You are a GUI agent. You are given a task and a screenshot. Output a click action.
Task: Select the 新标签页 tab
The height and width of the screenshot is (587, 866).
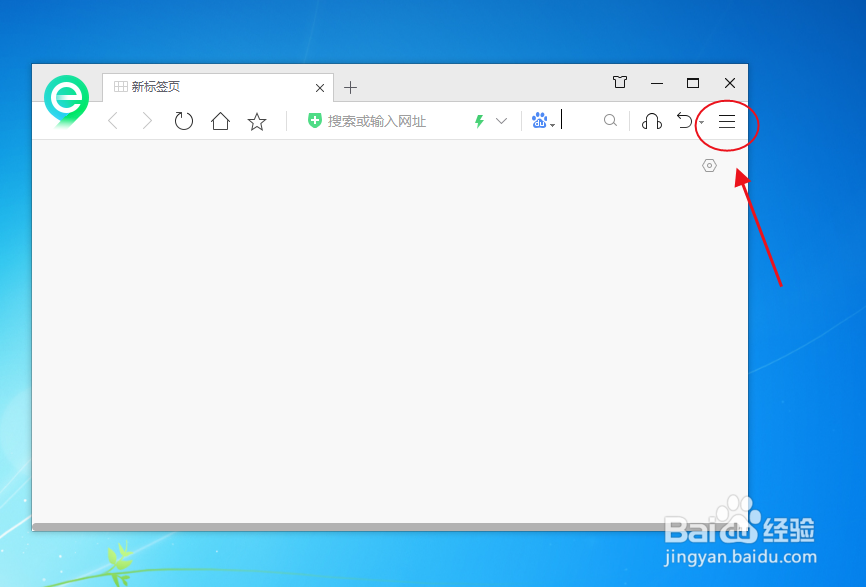point(218,87)
